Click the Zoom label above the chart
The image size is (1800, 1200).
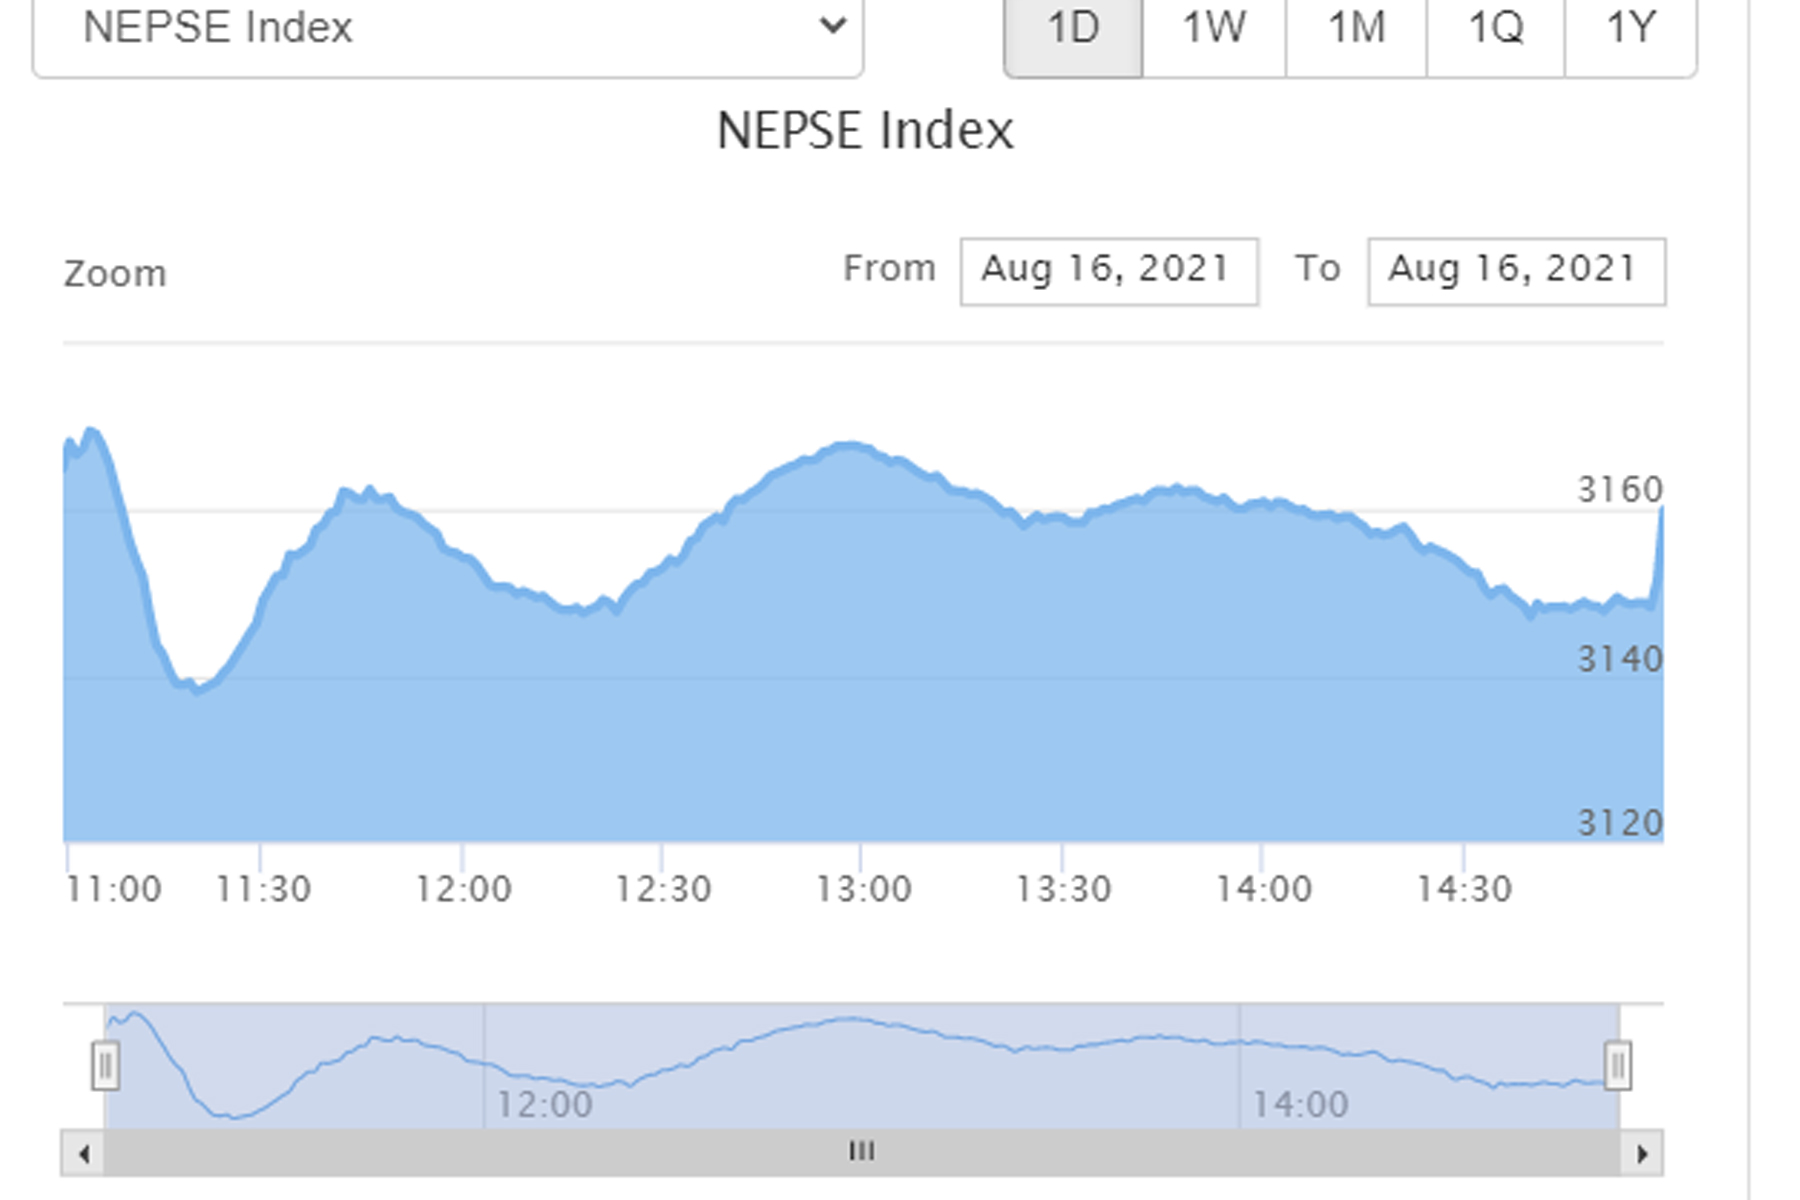point(115,274)
